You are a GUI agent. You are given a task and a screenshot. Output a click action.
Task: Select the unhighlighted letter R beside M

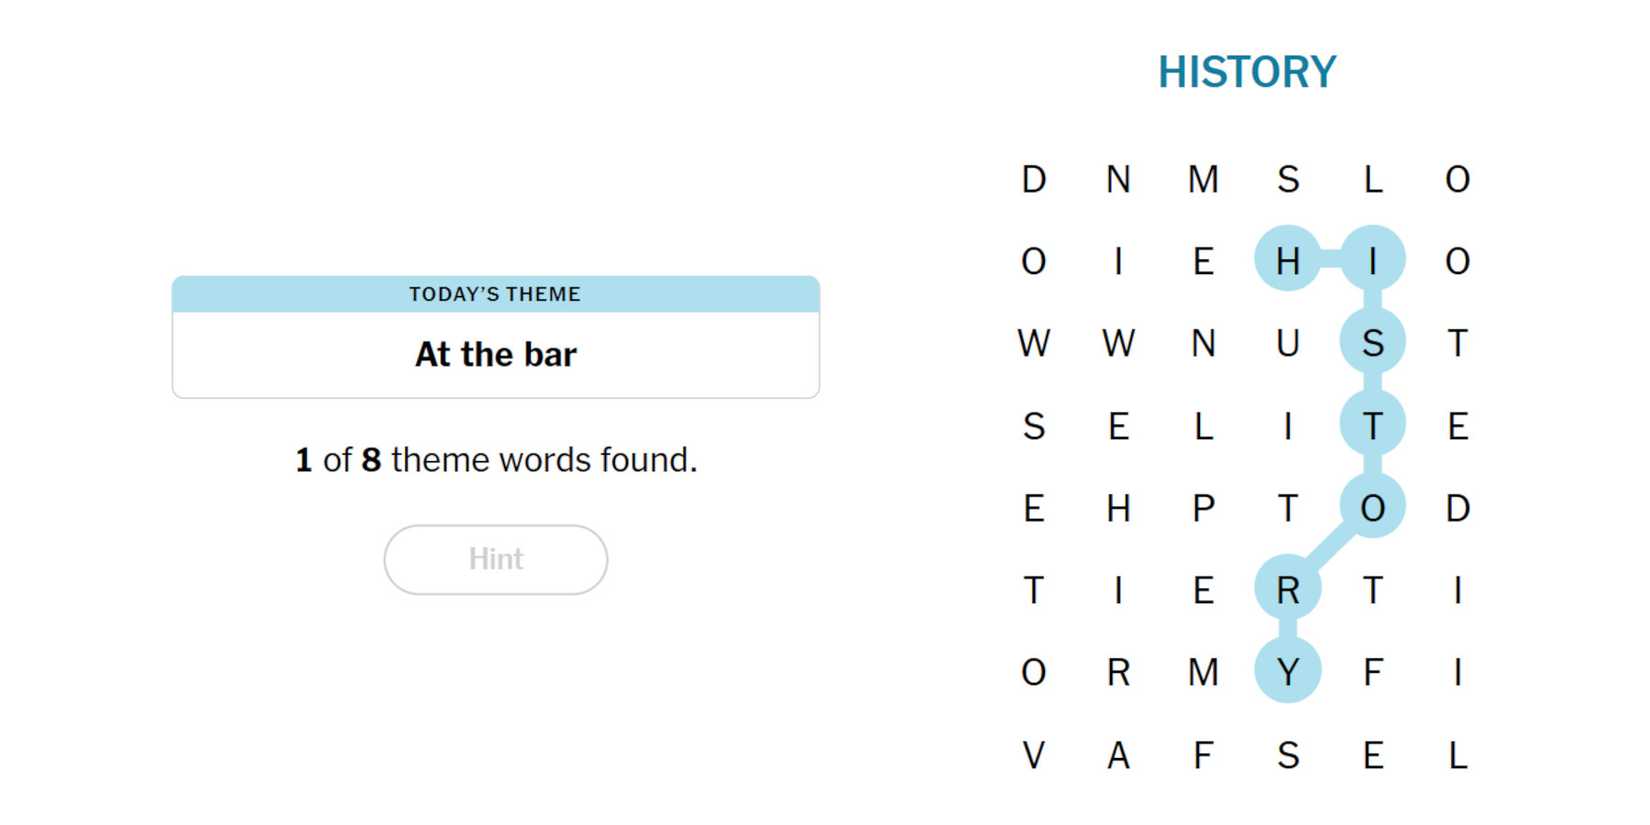click(x=1118, y=672)
